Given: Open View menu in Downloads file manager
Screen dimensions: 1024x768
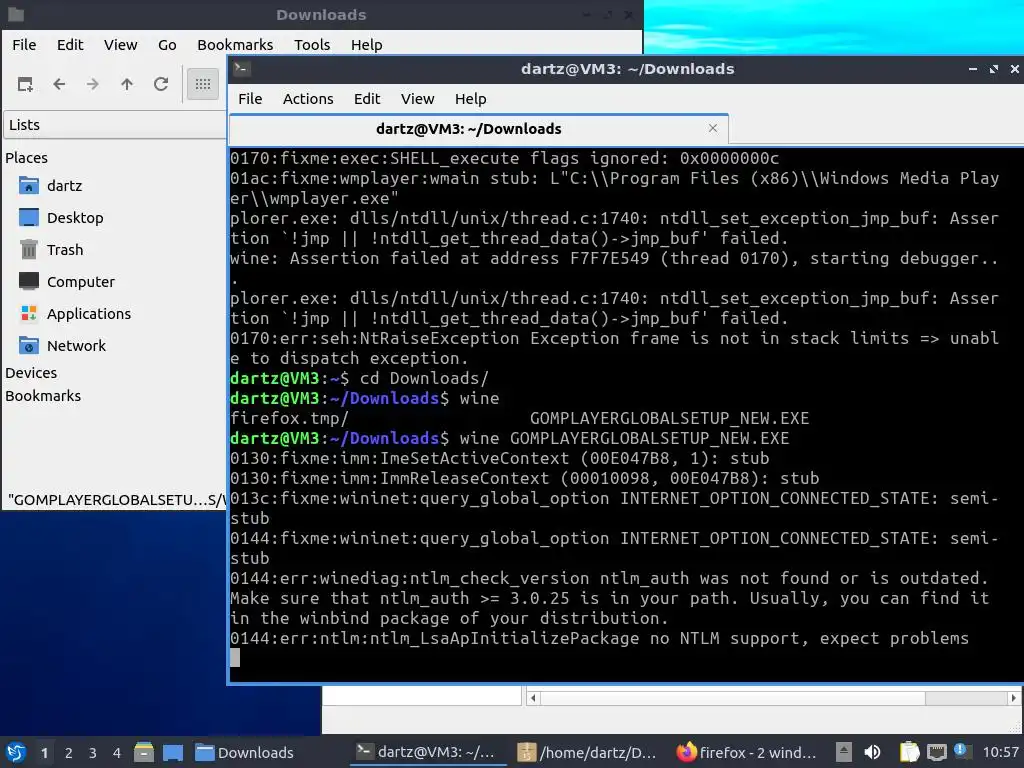Looking at the screenshot, I should pos(120,44).
